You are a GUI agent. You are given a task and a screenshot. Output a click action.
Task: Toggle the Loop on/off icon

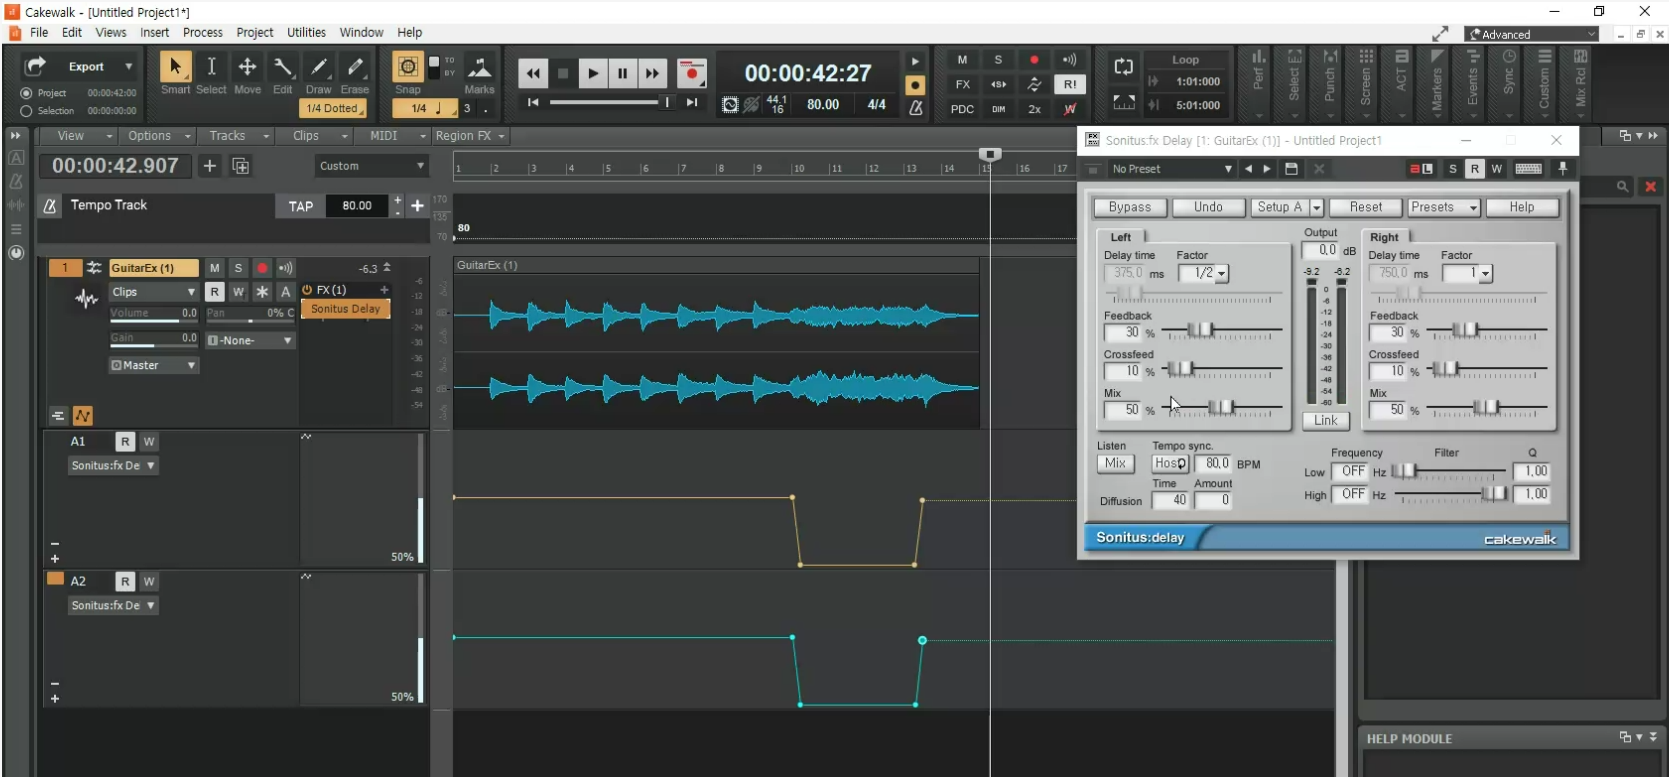coord(1124,67)
